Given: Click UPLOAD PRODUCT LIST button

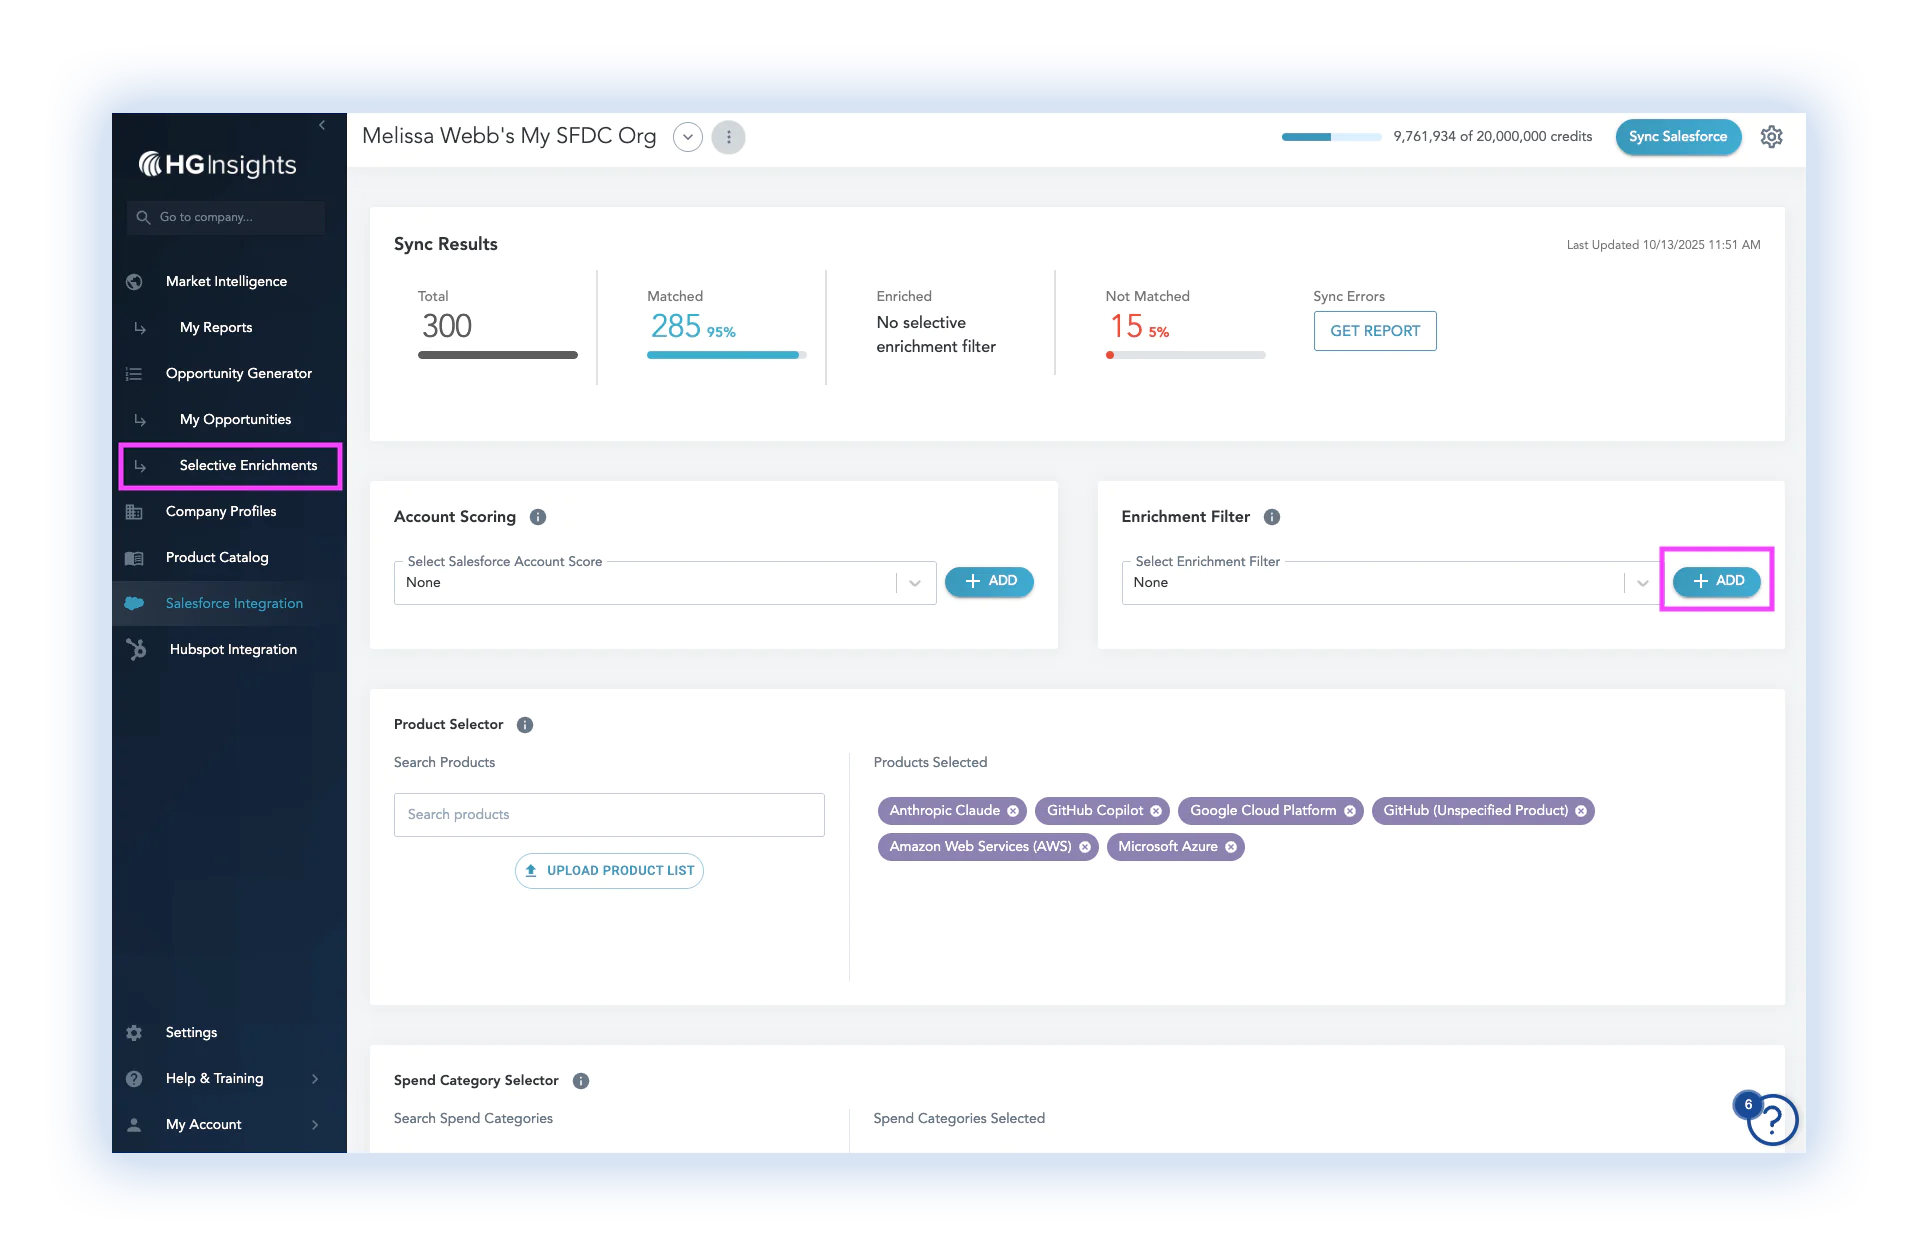Looking at the screenshot, I should [609, 871].
